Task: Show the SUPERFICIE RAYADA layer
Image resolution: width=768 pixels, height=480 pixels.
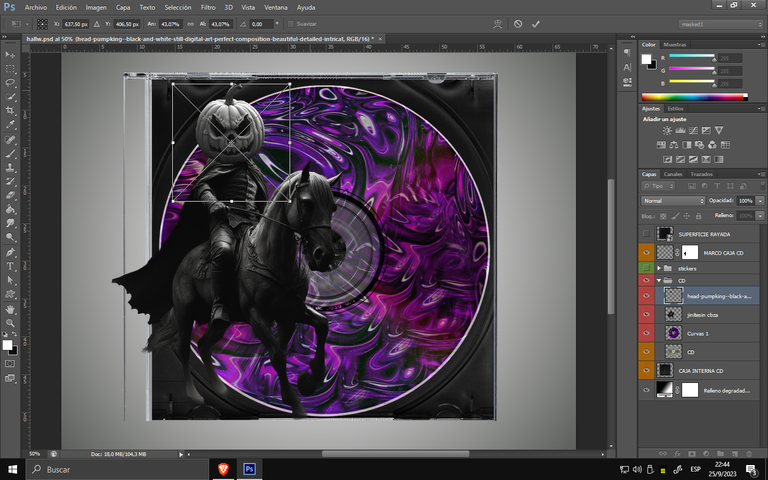Action: pos(646,234)
